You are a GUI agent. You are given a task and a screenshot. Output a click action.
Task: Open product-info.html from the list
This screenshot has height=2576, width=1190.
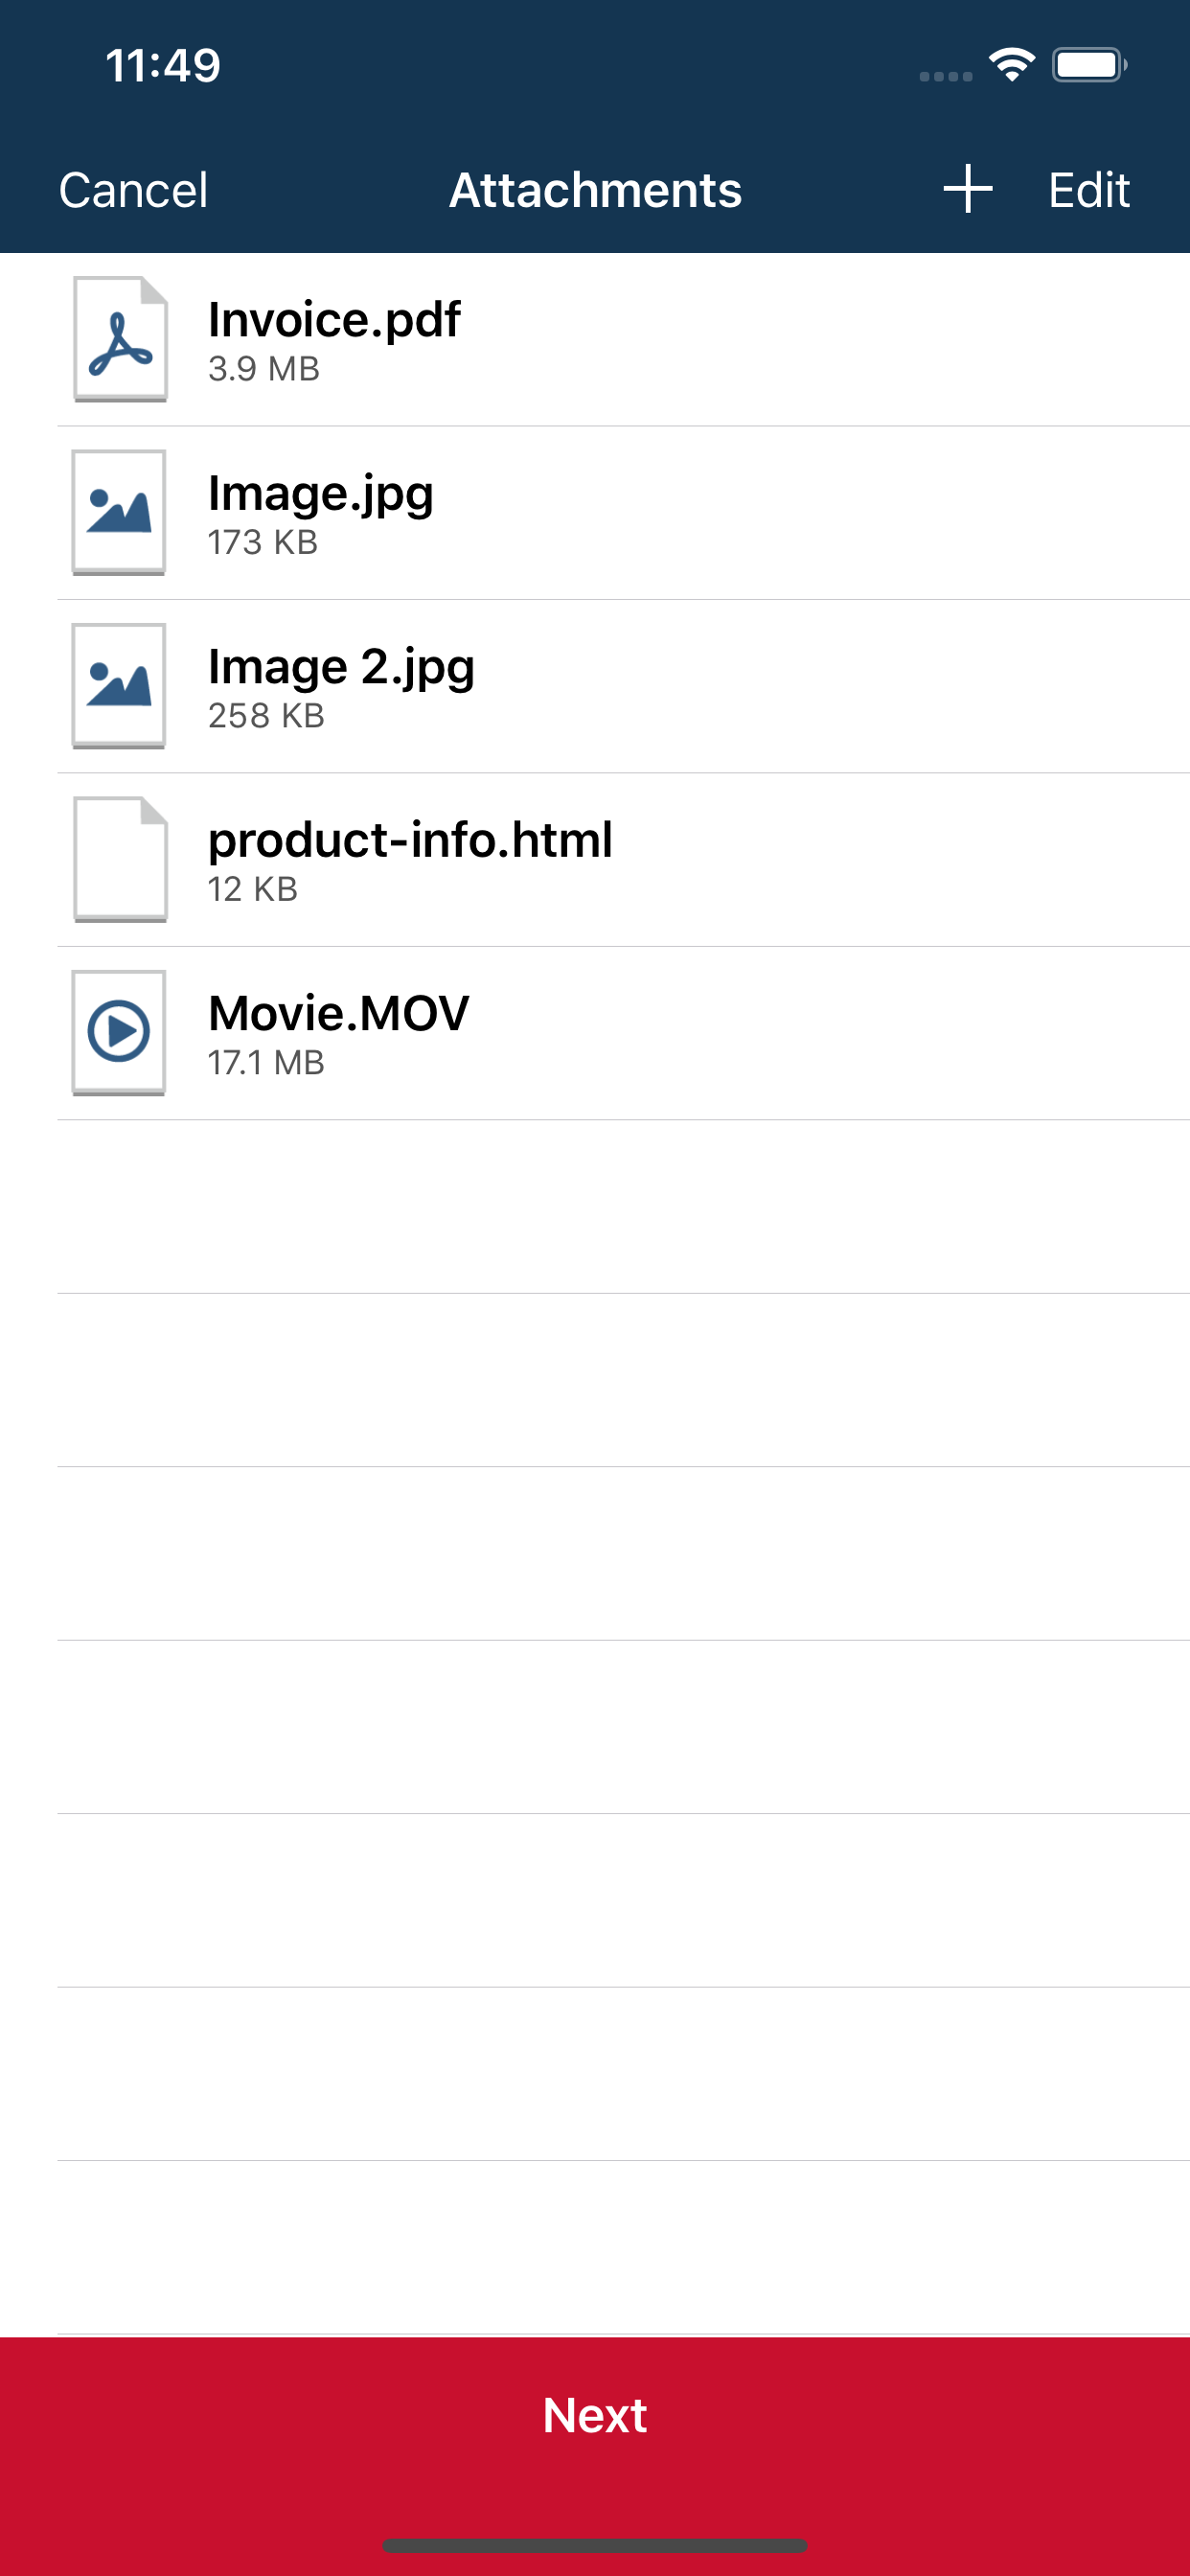[595, 858]
